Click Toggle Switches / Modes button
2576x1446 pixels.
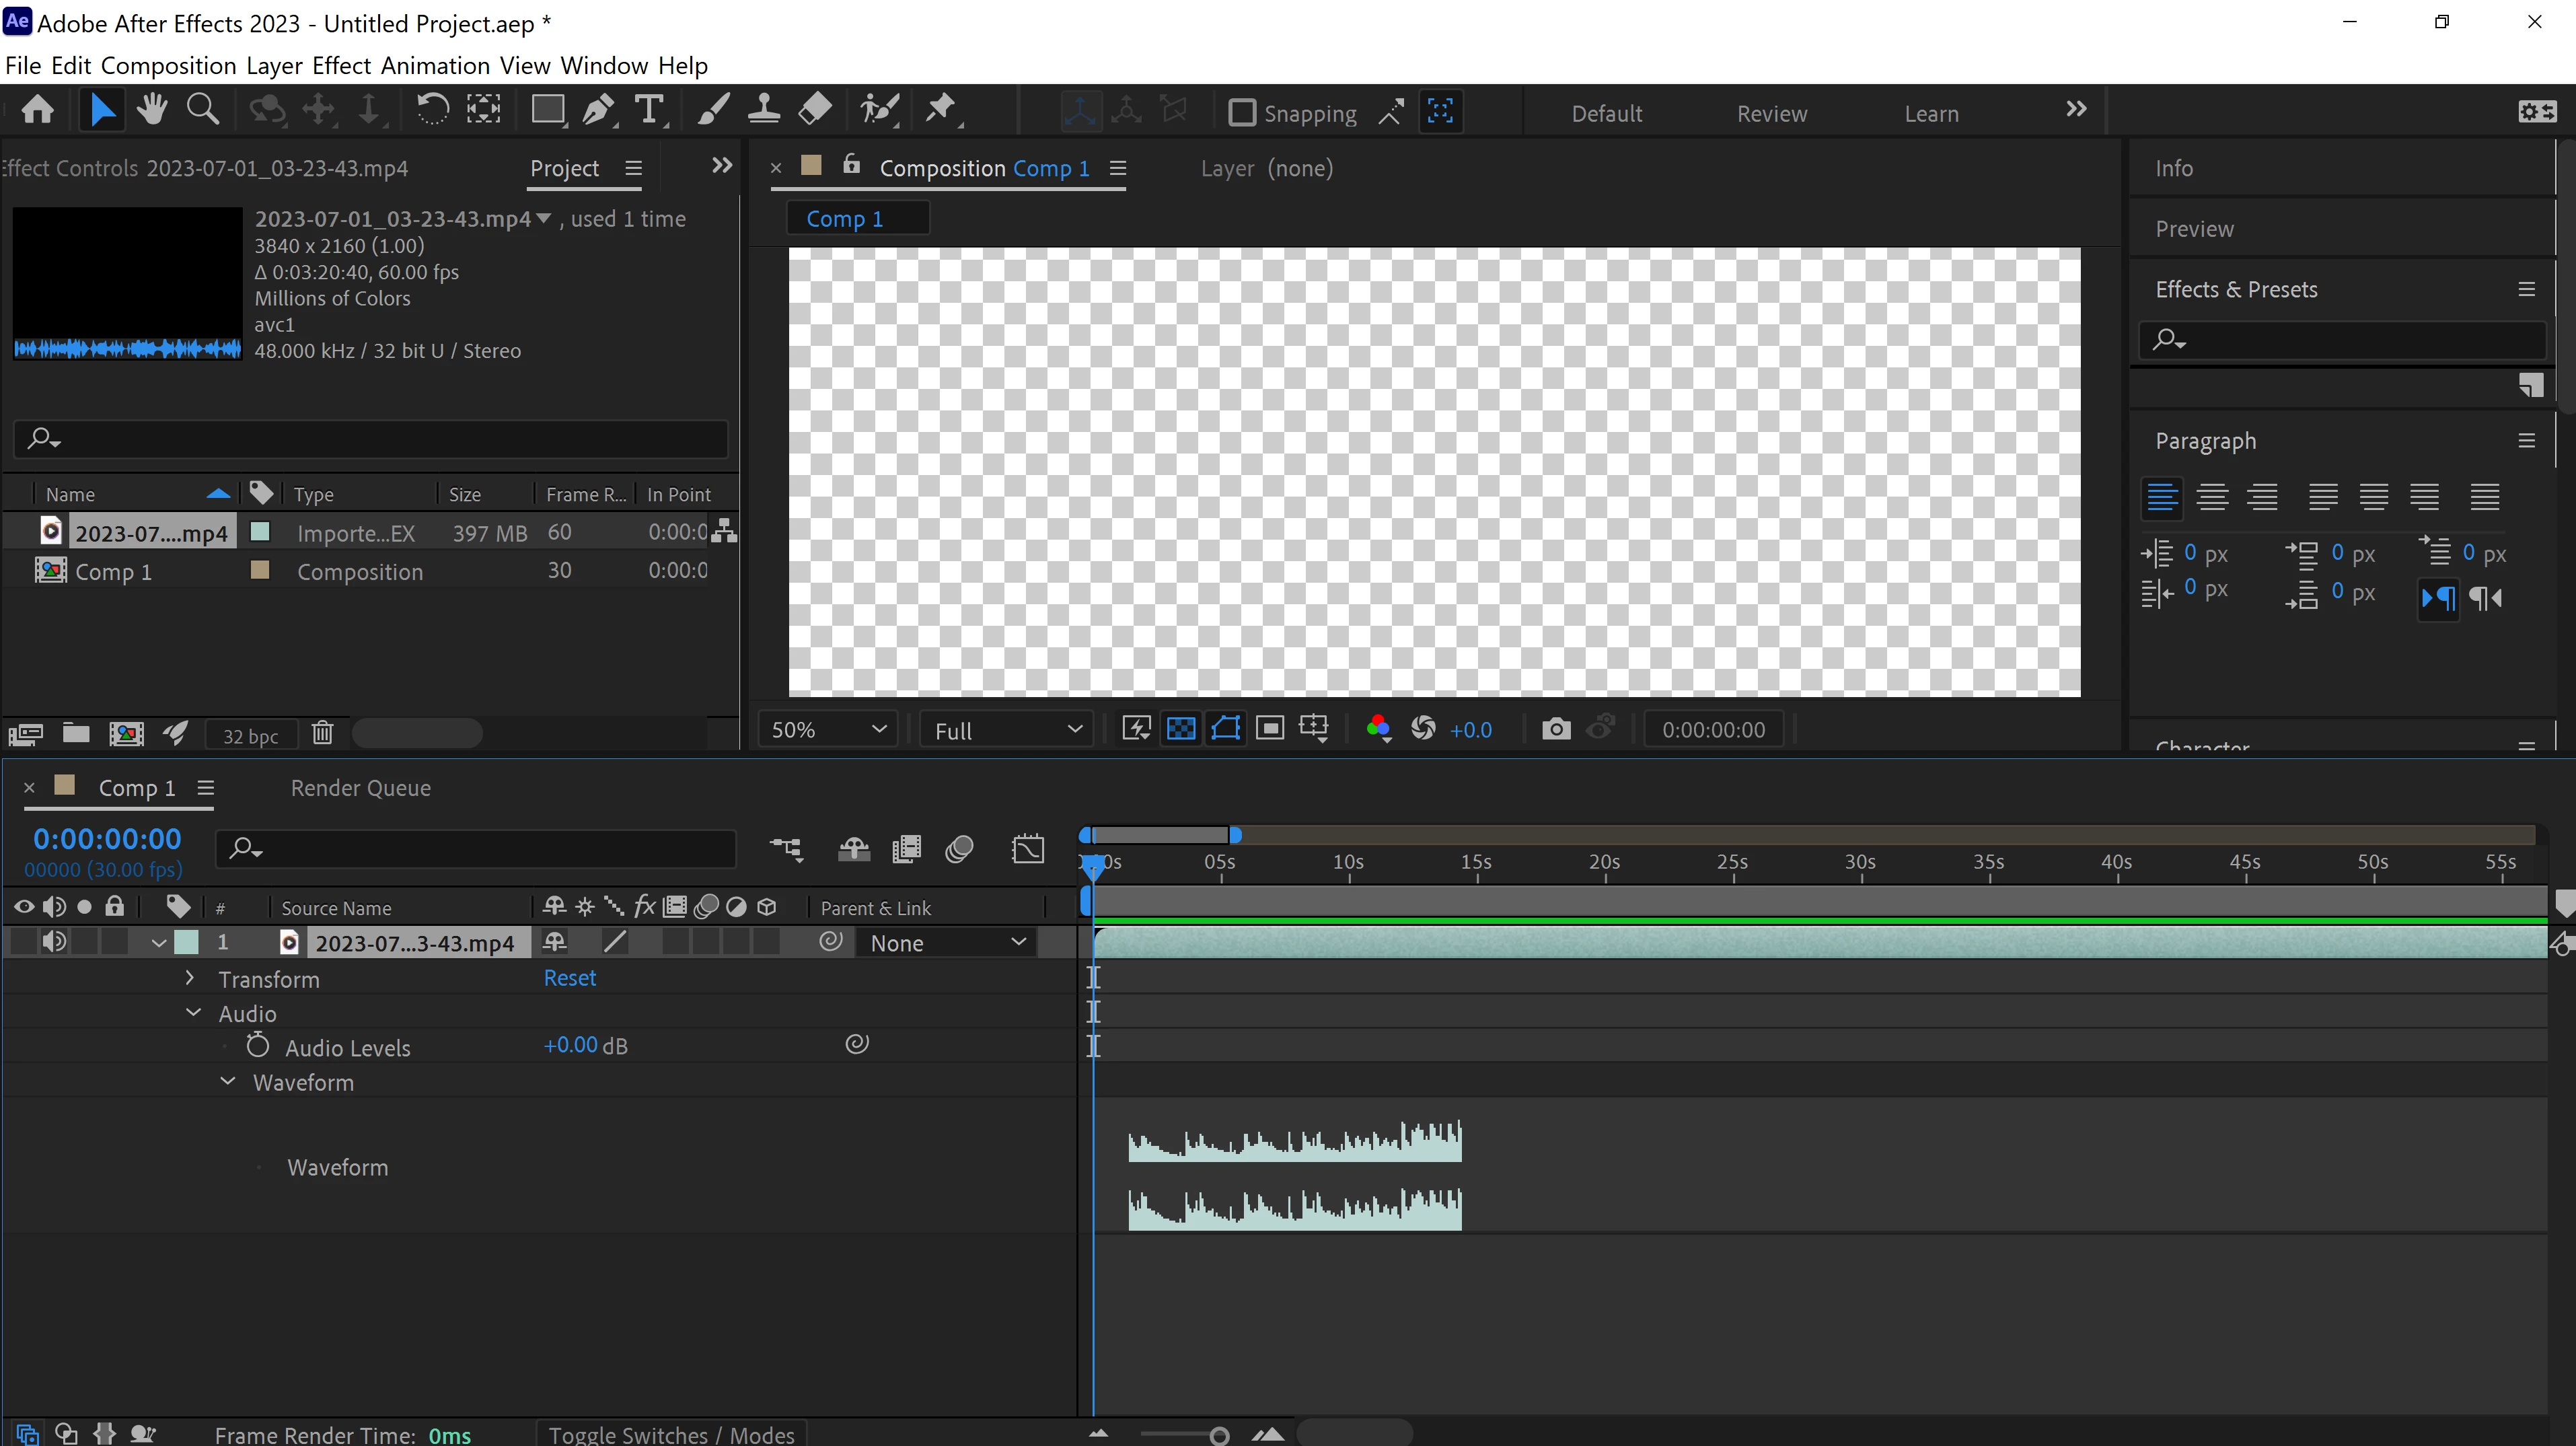coord(671,1434)
